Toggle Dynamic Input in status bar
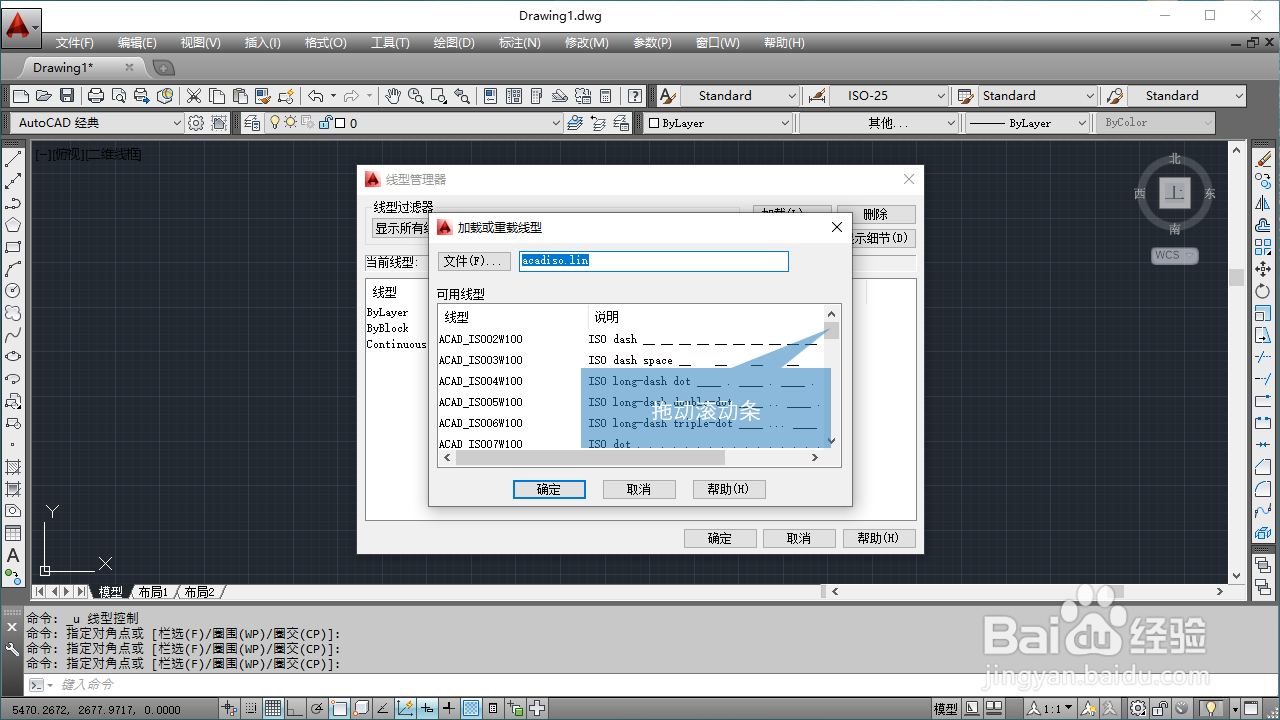 (x=427, y=709)
